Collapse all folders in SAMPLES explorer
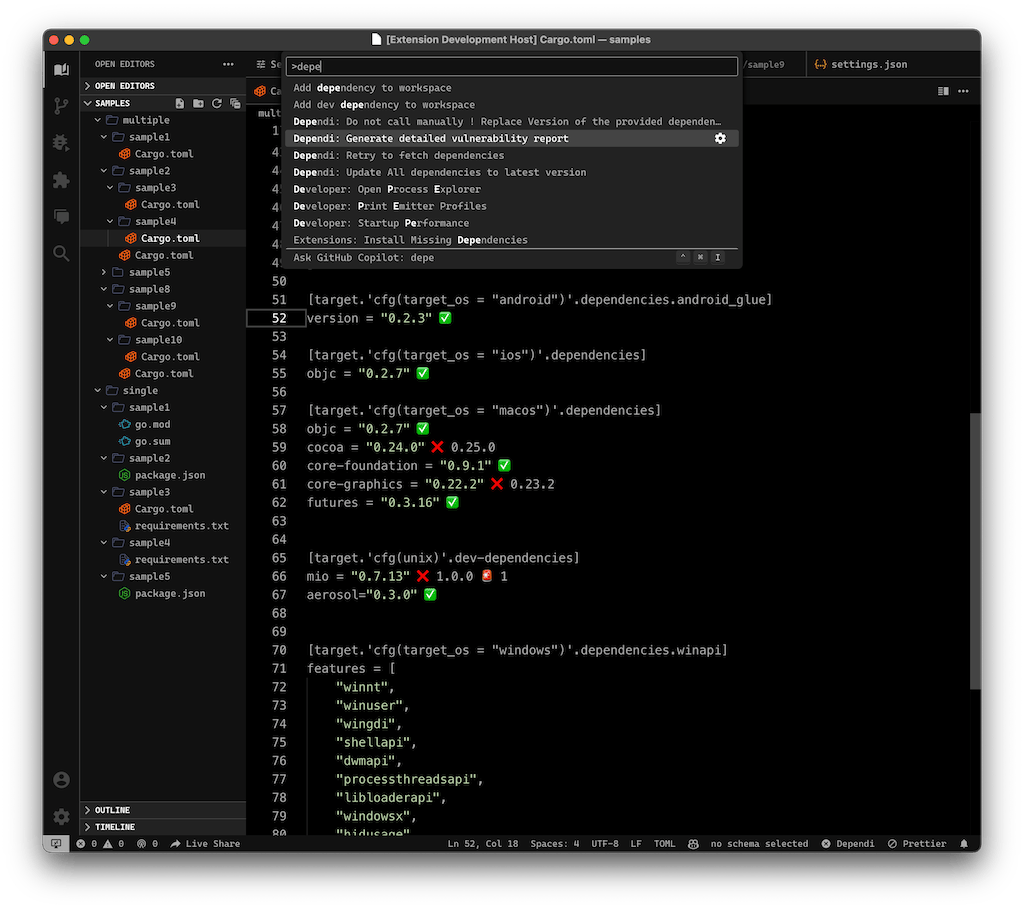Image resolution: width=1024 pixels, height=909 pixels. pyautogui.click(x=235, y=103)
